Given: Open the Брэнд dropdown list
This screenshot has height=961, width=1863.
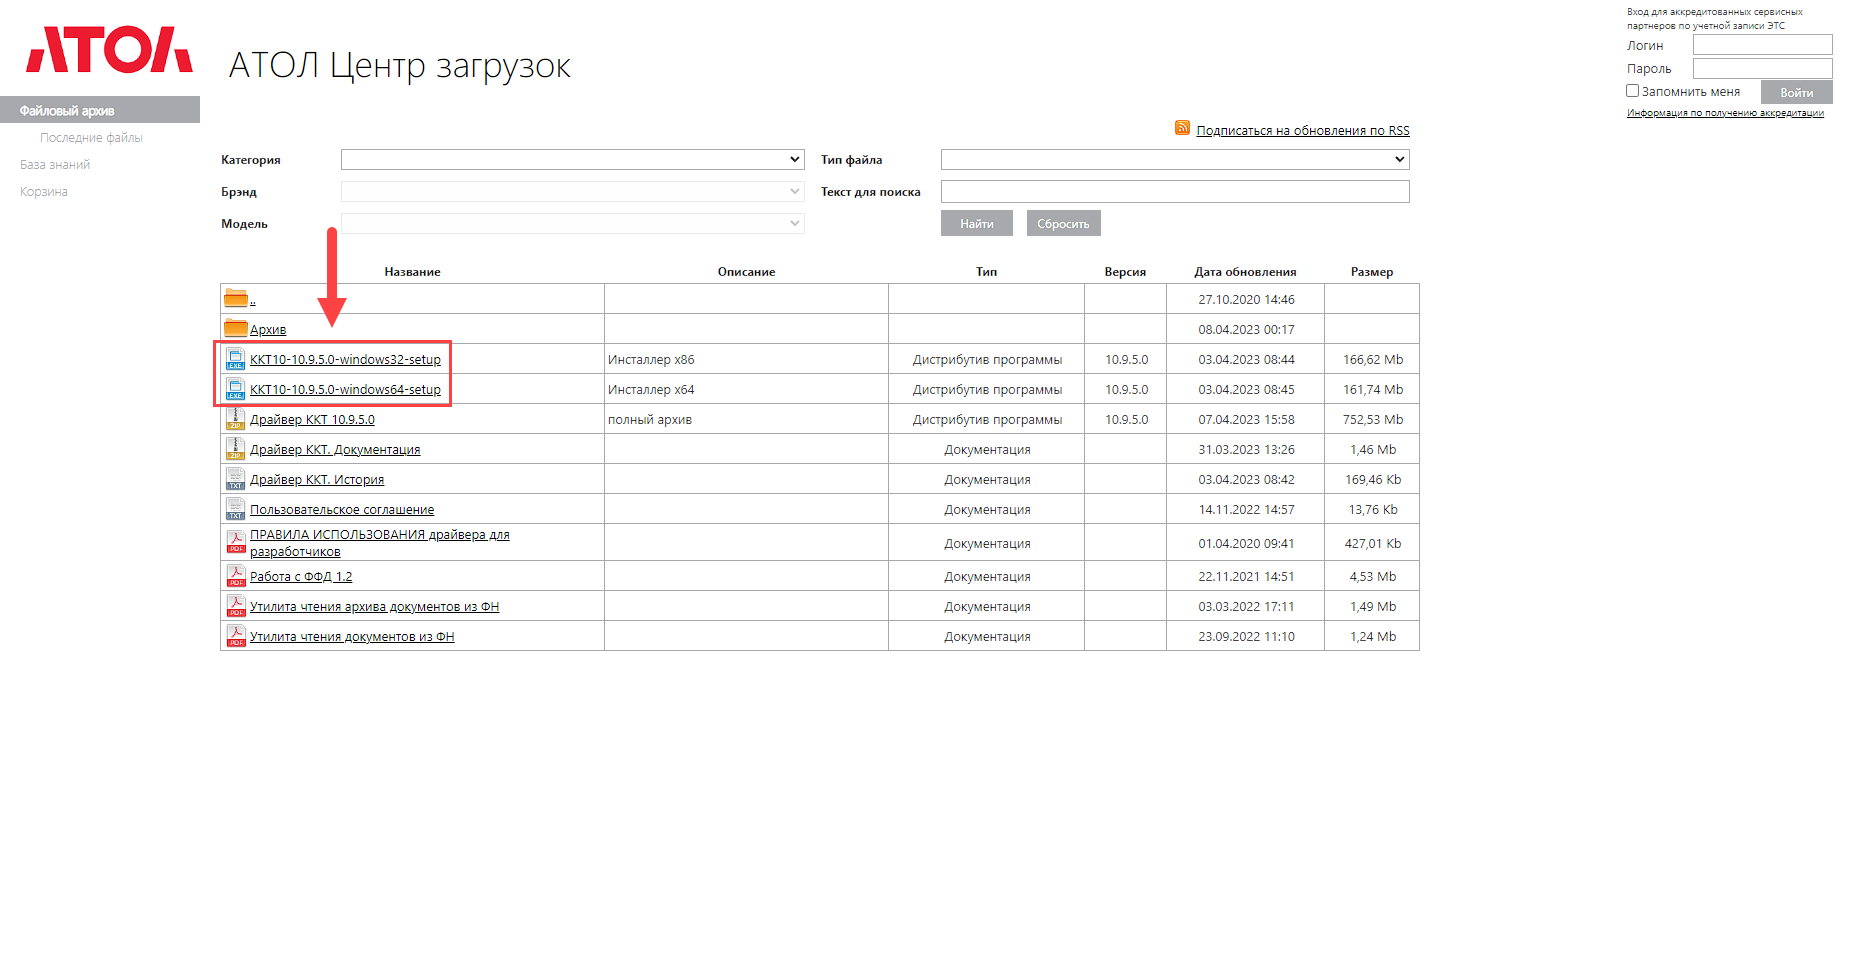Looking at the screenshot, I should point(572,192).
